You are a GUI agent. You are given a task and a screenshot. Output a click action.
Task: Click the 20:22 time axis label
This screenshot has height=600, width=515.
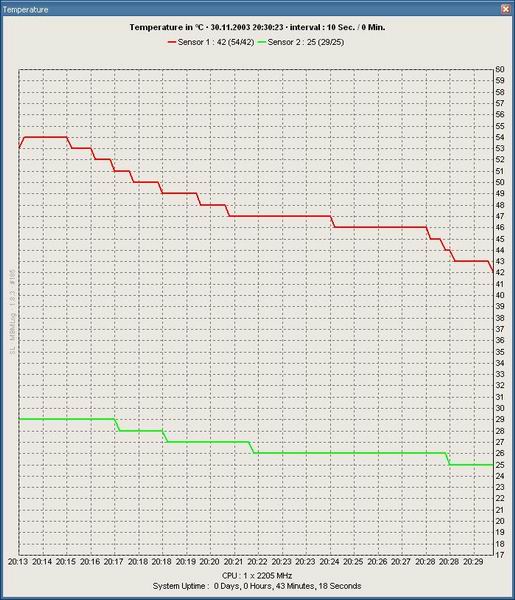tap(257, 562)
